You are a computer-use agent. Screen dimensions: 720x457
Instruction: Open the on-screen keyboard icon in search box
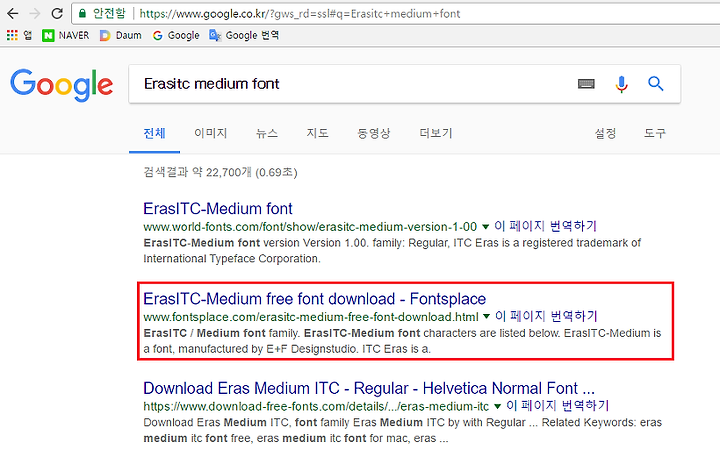[x=586, y=84]
